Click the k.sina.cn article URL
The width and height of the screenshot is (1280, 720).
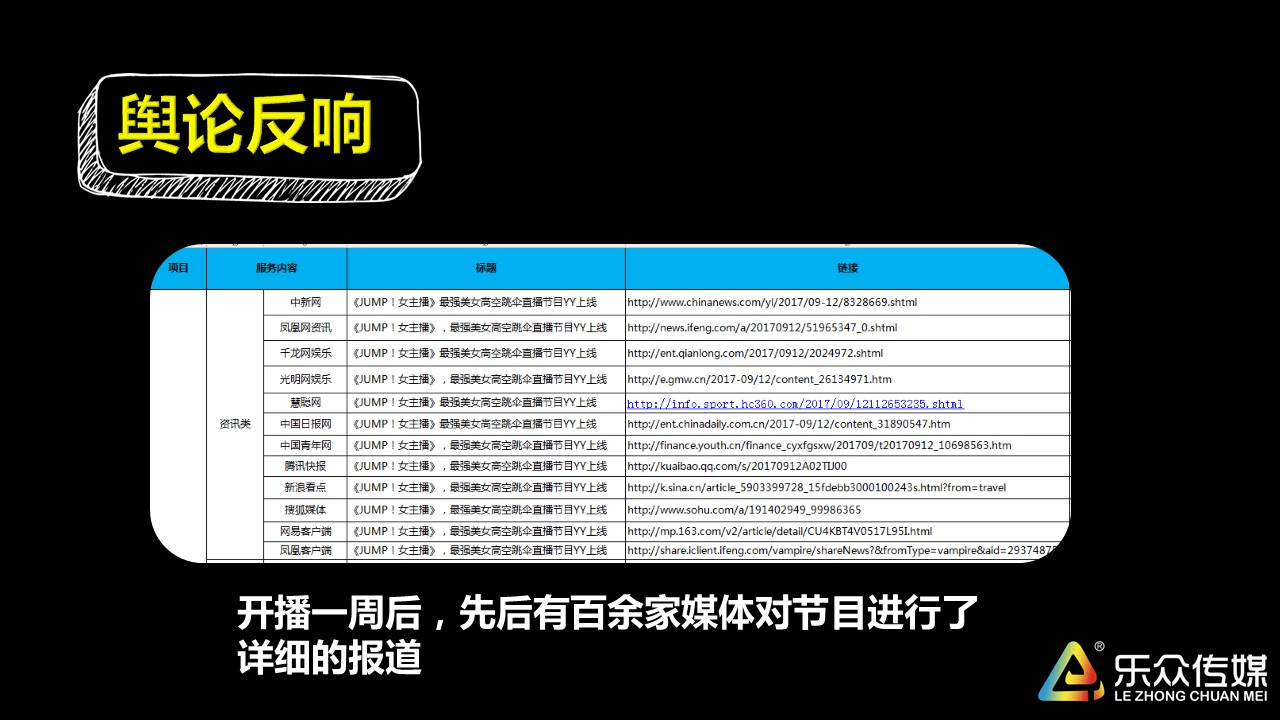816,488
